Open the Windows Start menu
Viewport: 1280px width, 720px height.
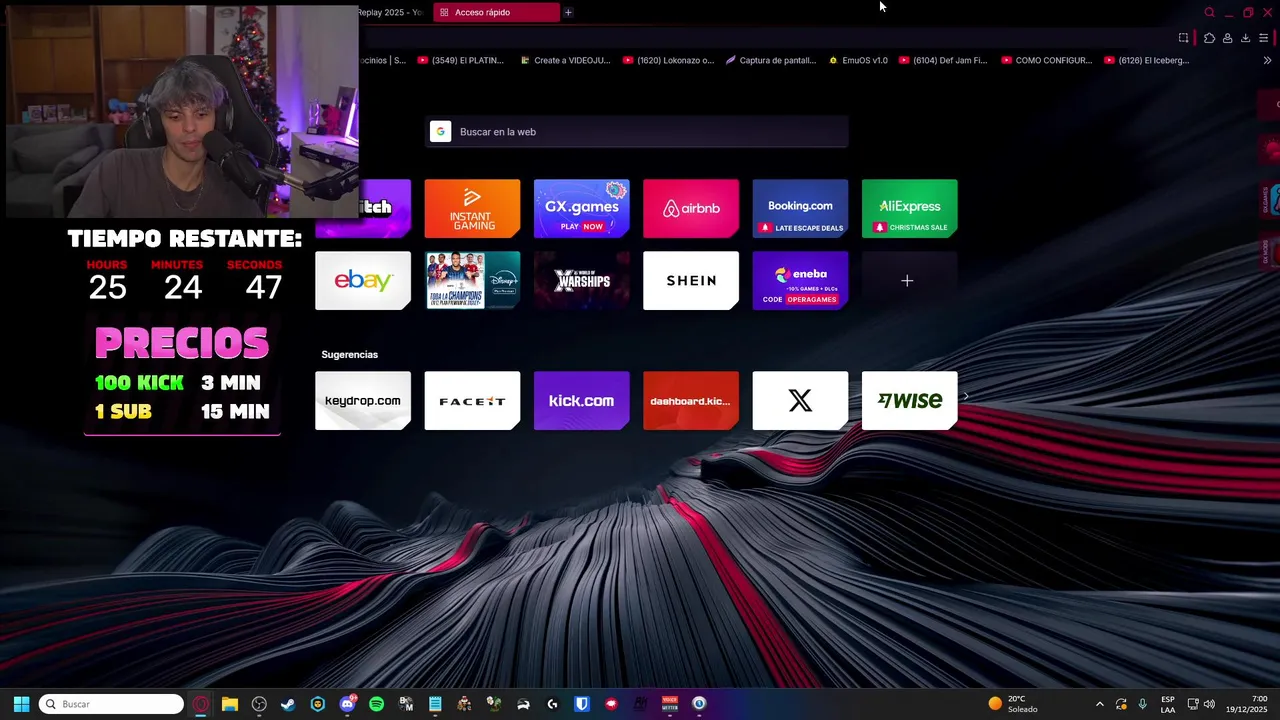pyautogui.click(x=21, y=704)
